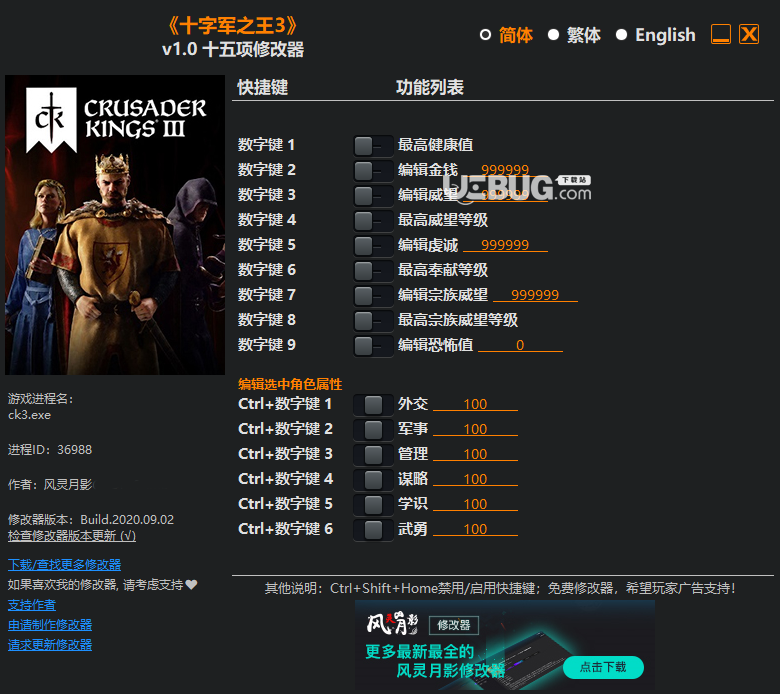Edit the 编辑宗族威望 value field
780x694 pixels.
point(535,295)
